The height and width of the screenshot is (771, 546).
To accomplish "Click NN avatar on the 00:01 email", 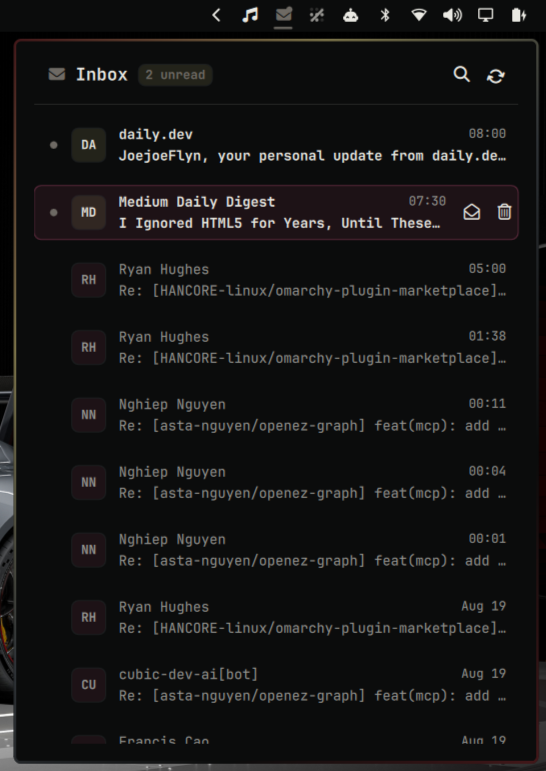I will [89, 550].
